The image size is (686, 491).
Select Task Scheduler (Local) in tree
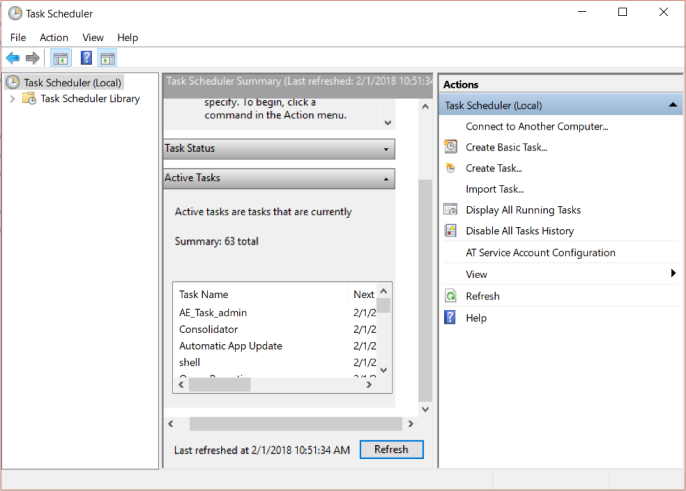click(72, 83)
